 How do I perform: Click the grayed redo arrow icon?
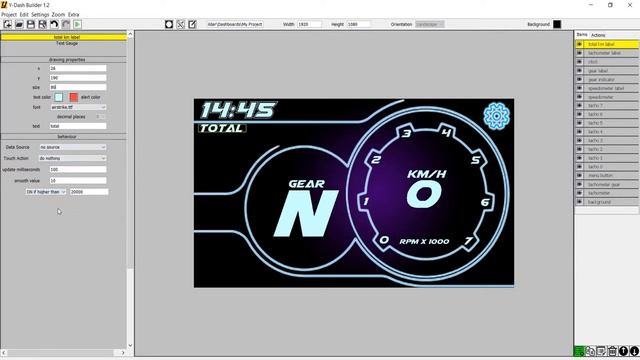tap(66, 24)
